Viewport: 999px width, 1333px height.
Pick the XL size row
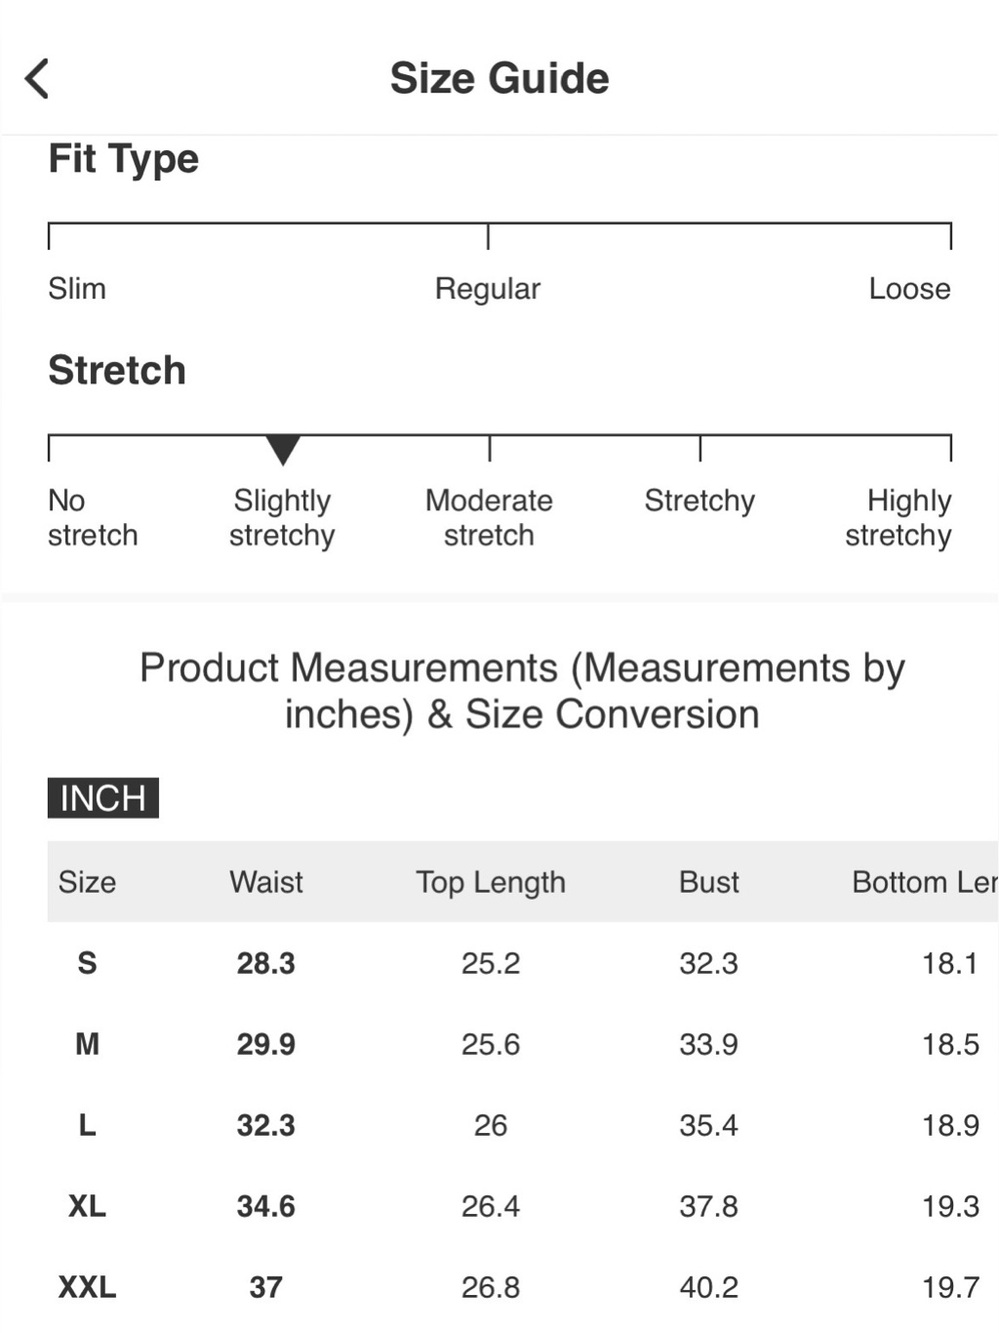pyautogui.click(x=523, y=1206)
